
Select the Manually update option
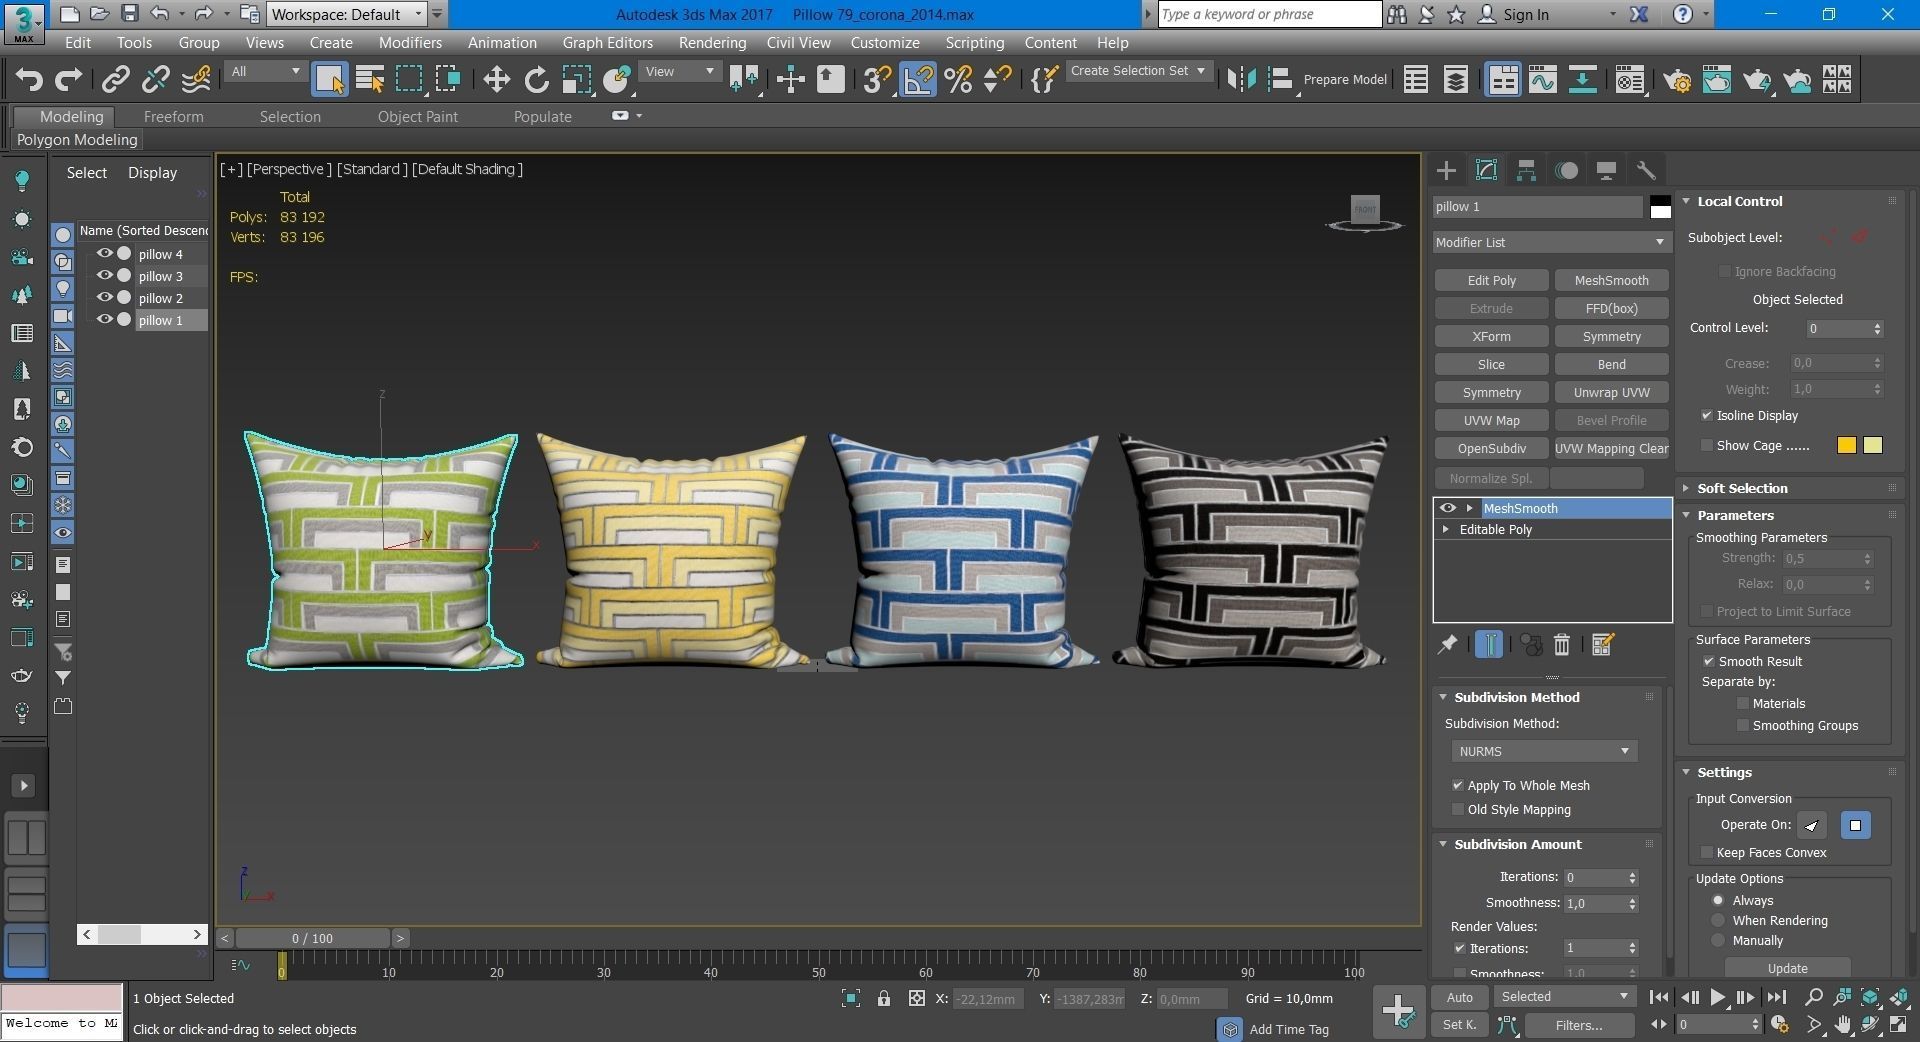pyautogui.click(x=1718, y=940)
